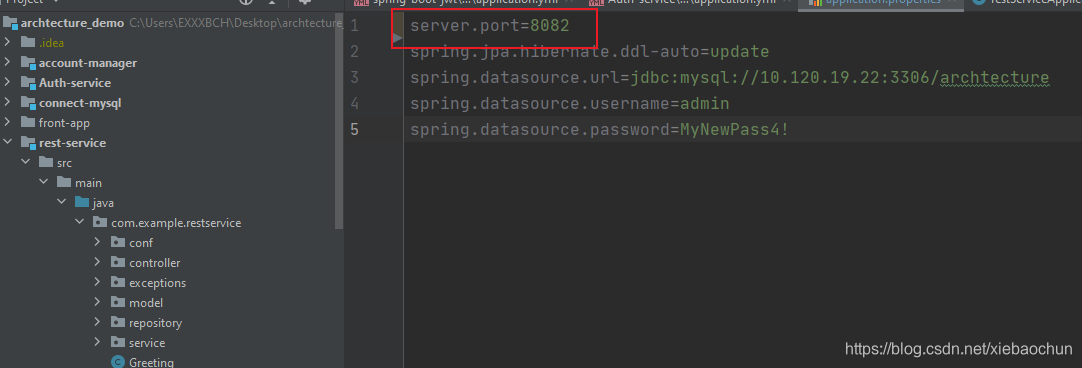The width and height of the screenshot is (1082, 368).
Task: Place cursor in server.port=8082 line
Action: [489, 27]
